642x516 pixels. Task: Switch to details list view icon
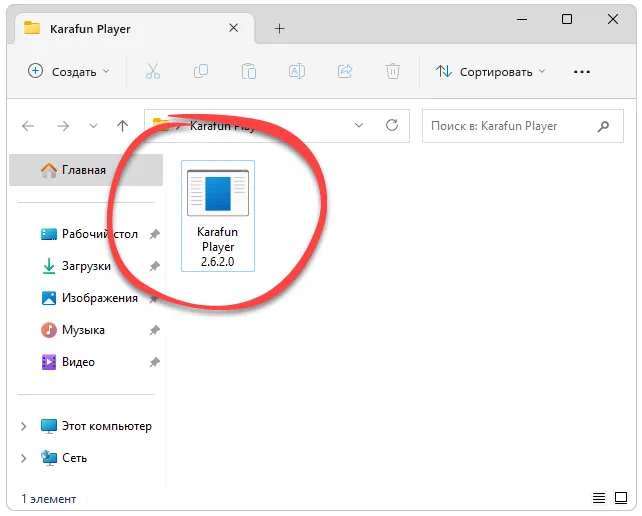pos(599,498)
